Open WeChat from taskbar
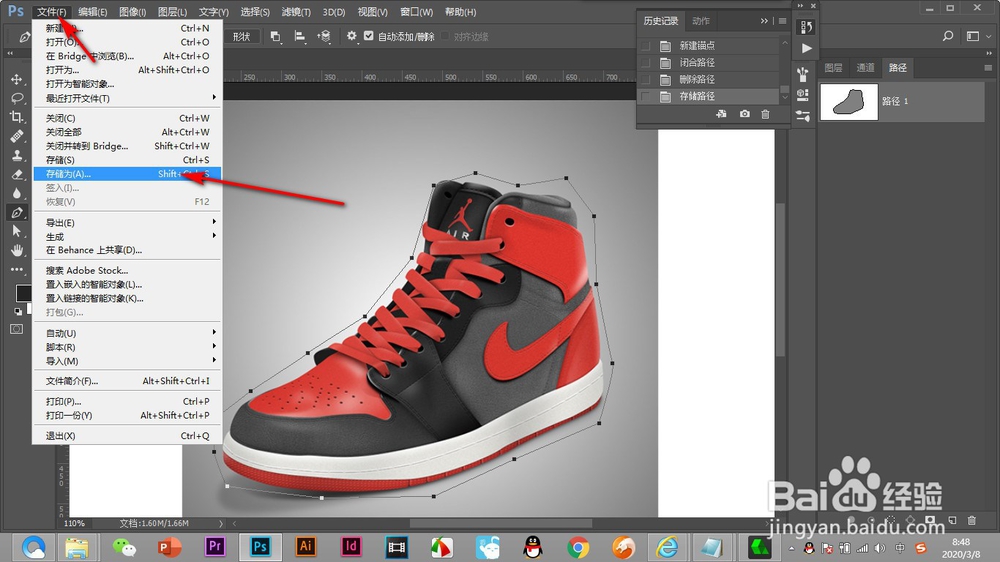Image resolution: width=1000 pixels, height=562 pixels. click(124, 547)
